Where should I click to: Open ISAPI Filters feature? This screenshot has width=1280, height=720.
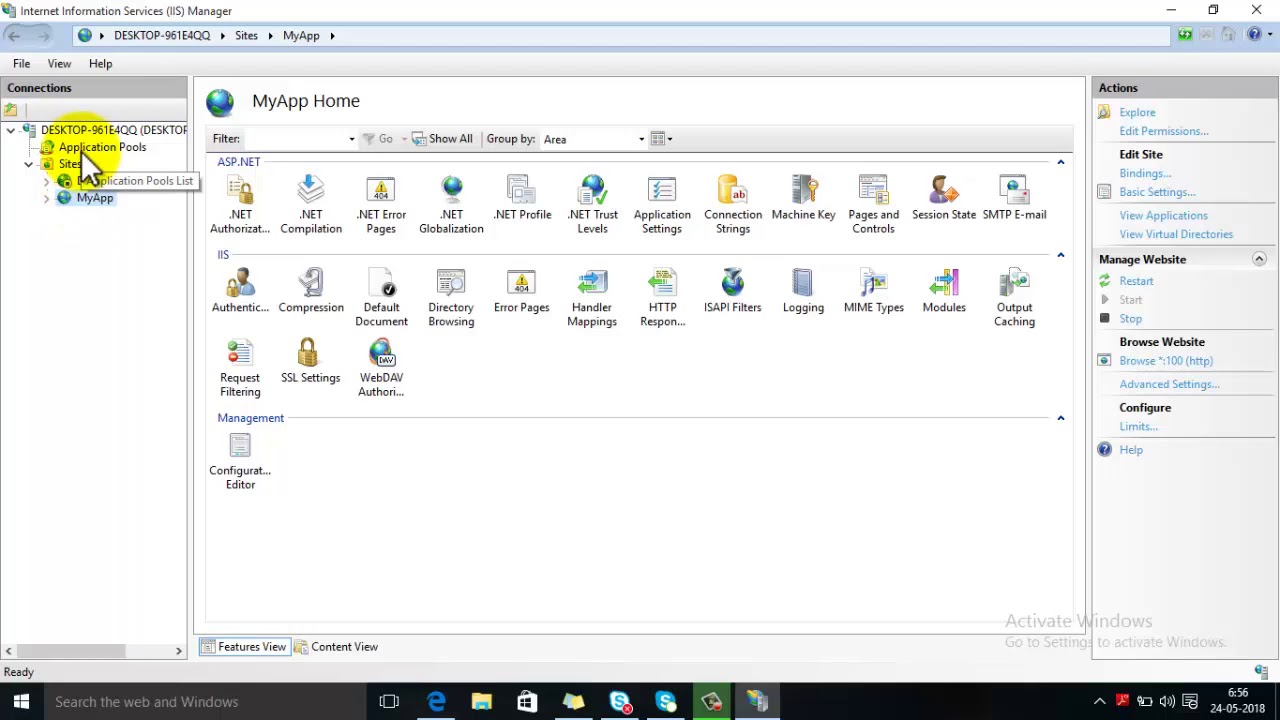732,291
